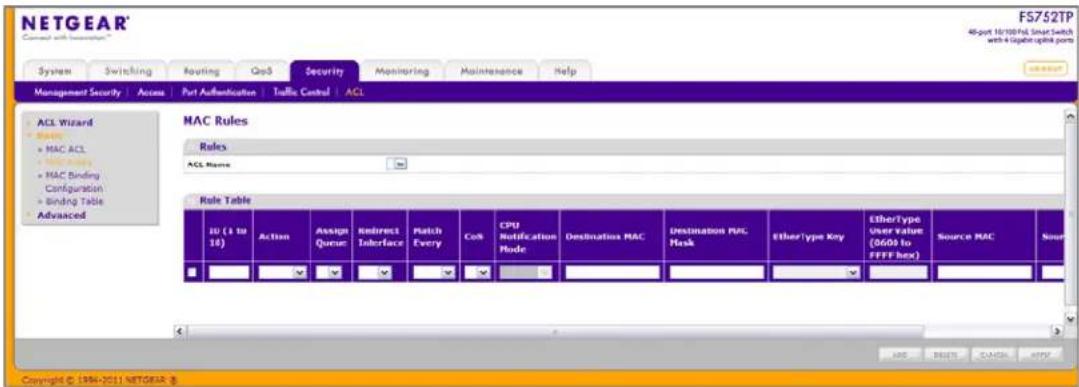Click horizontal scrollbar right arrow
Screen dimensions: 1079x387
tap(1056, 332)
